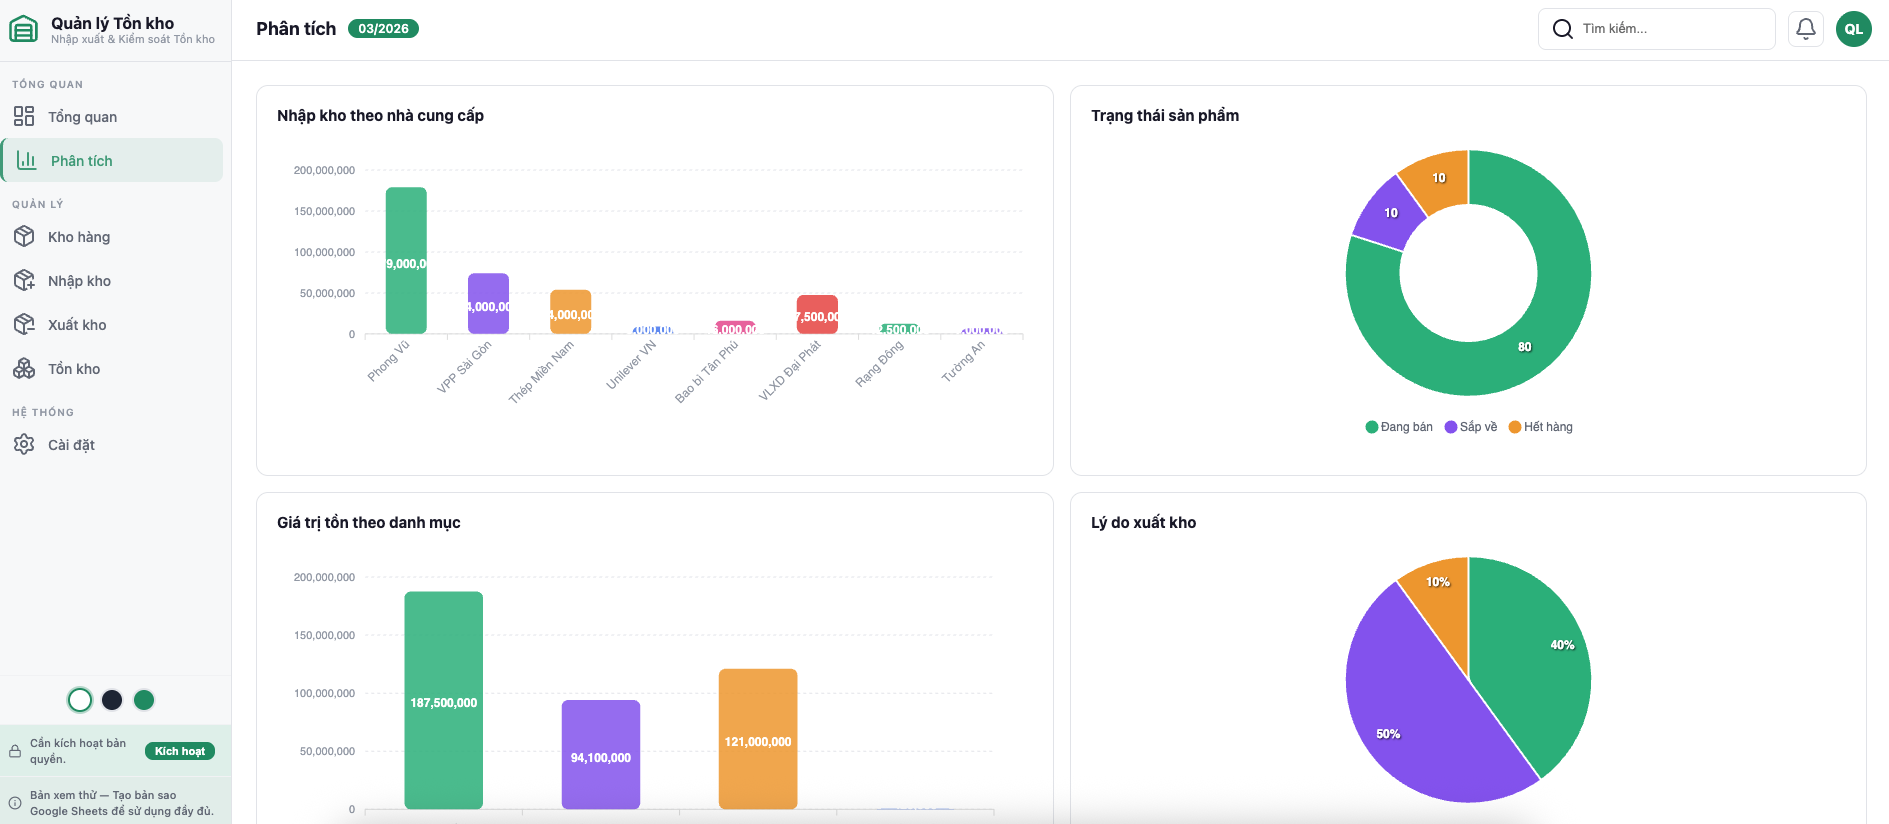Toggle the Hết hàng legend item
1889x824 pixels.
pos(1541,427)
